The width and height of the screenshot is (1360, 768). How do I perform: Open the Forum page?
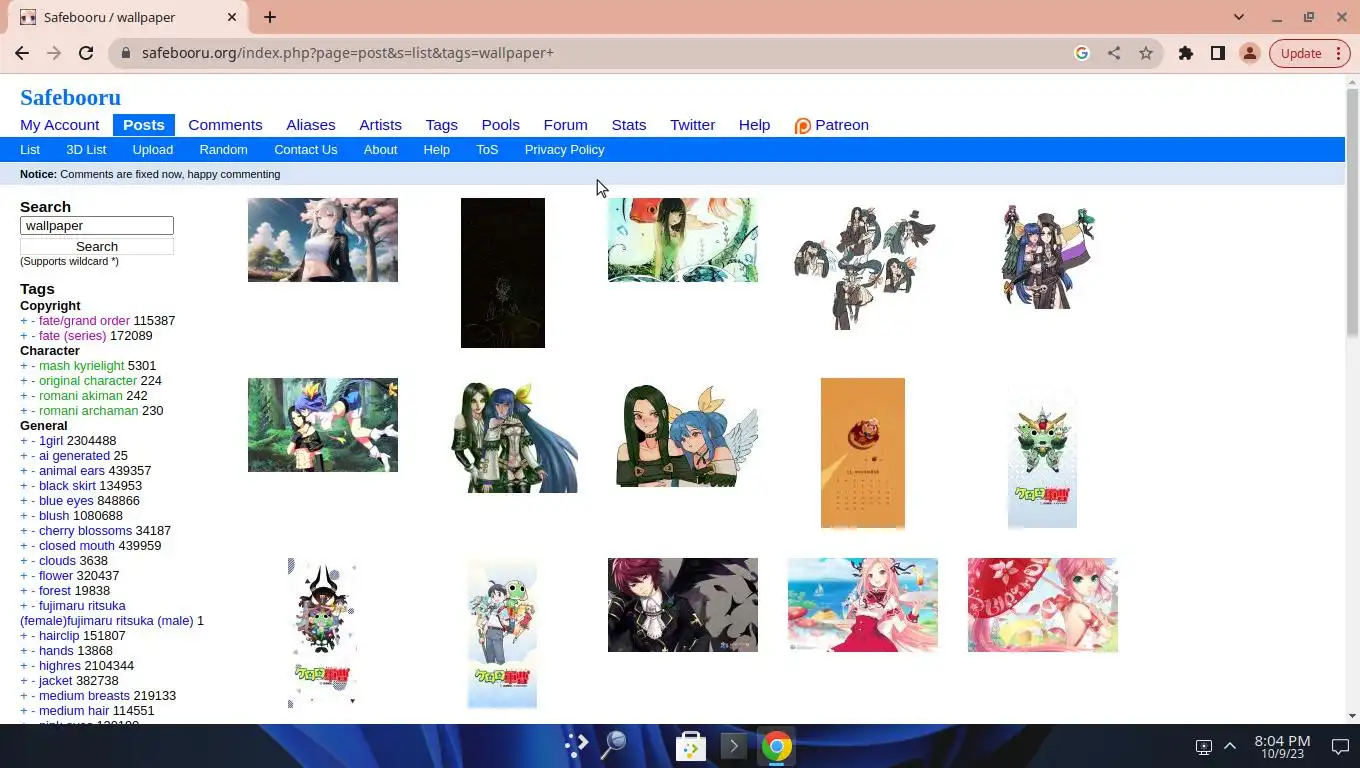pos(565,125)
